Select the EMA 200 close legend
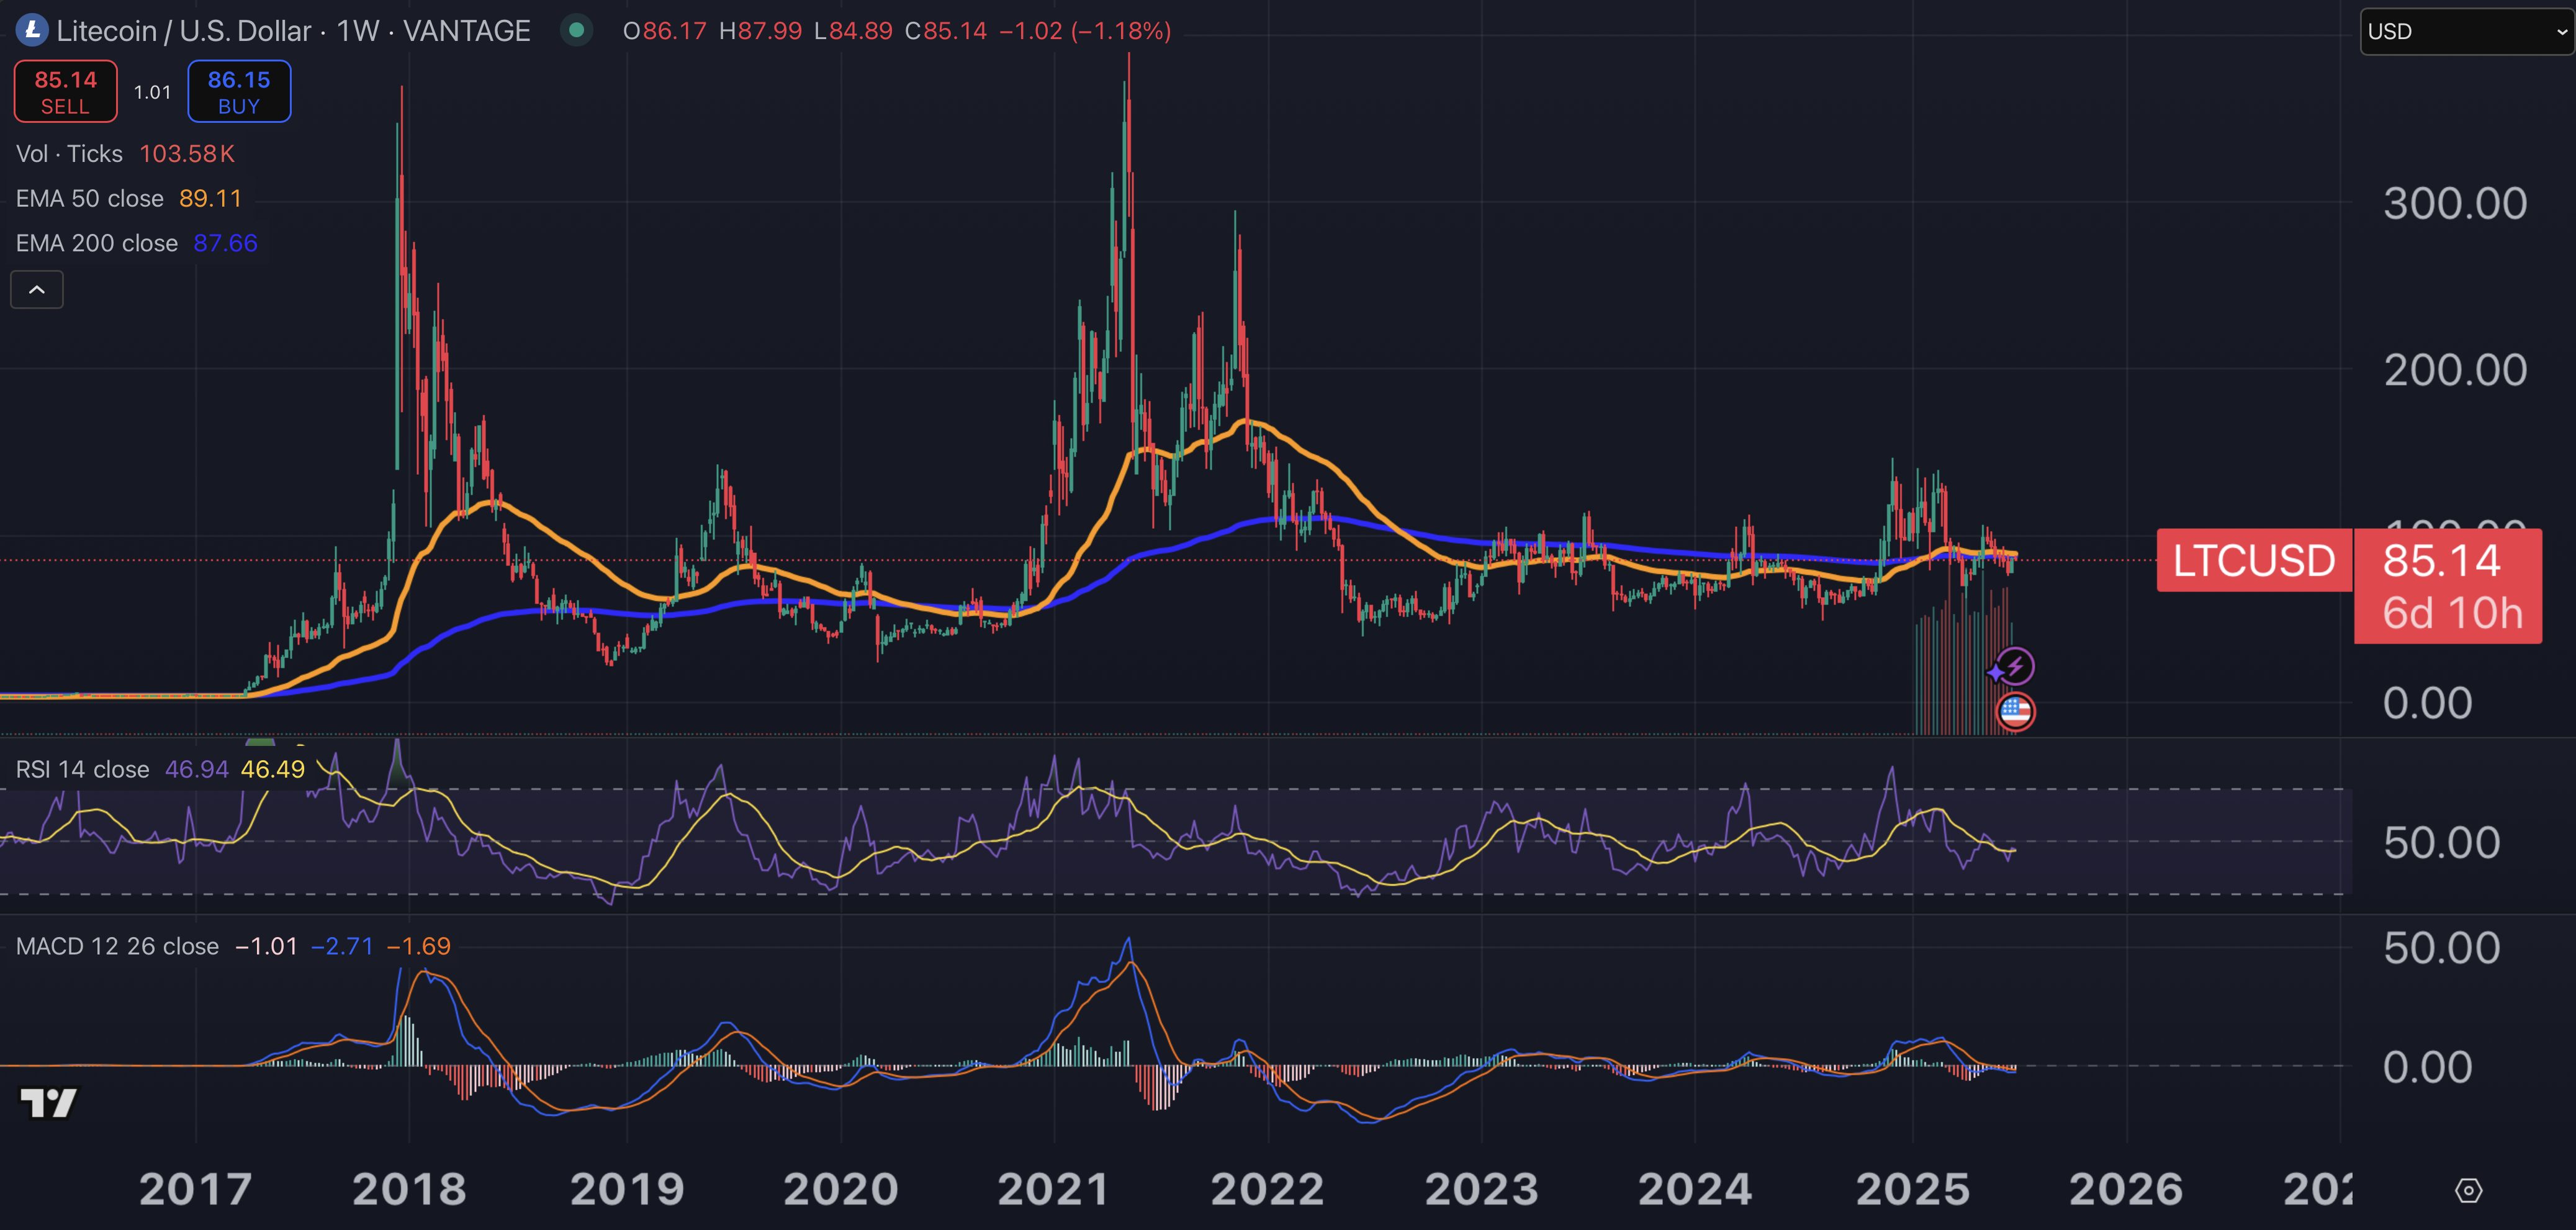The image size is (2576, 1230). 97,243
